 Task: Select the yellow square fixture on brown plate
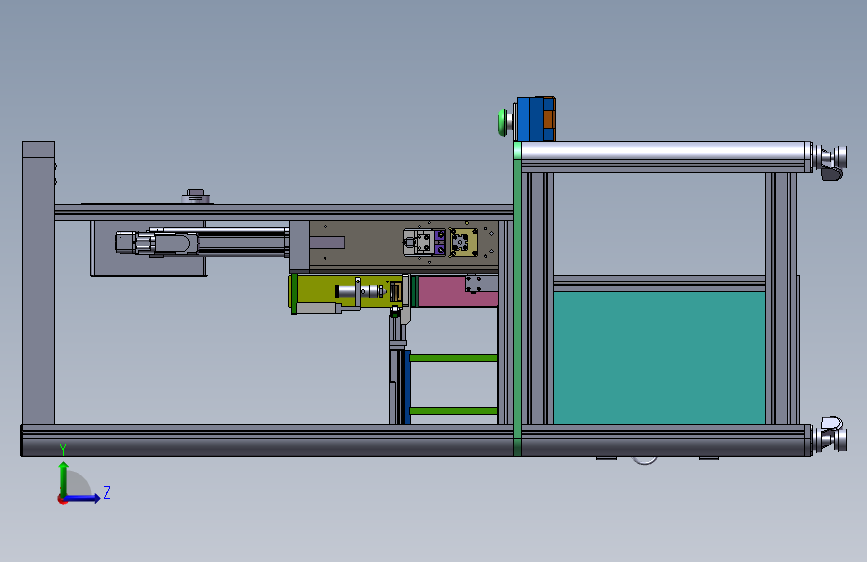[x=463, y=242]
